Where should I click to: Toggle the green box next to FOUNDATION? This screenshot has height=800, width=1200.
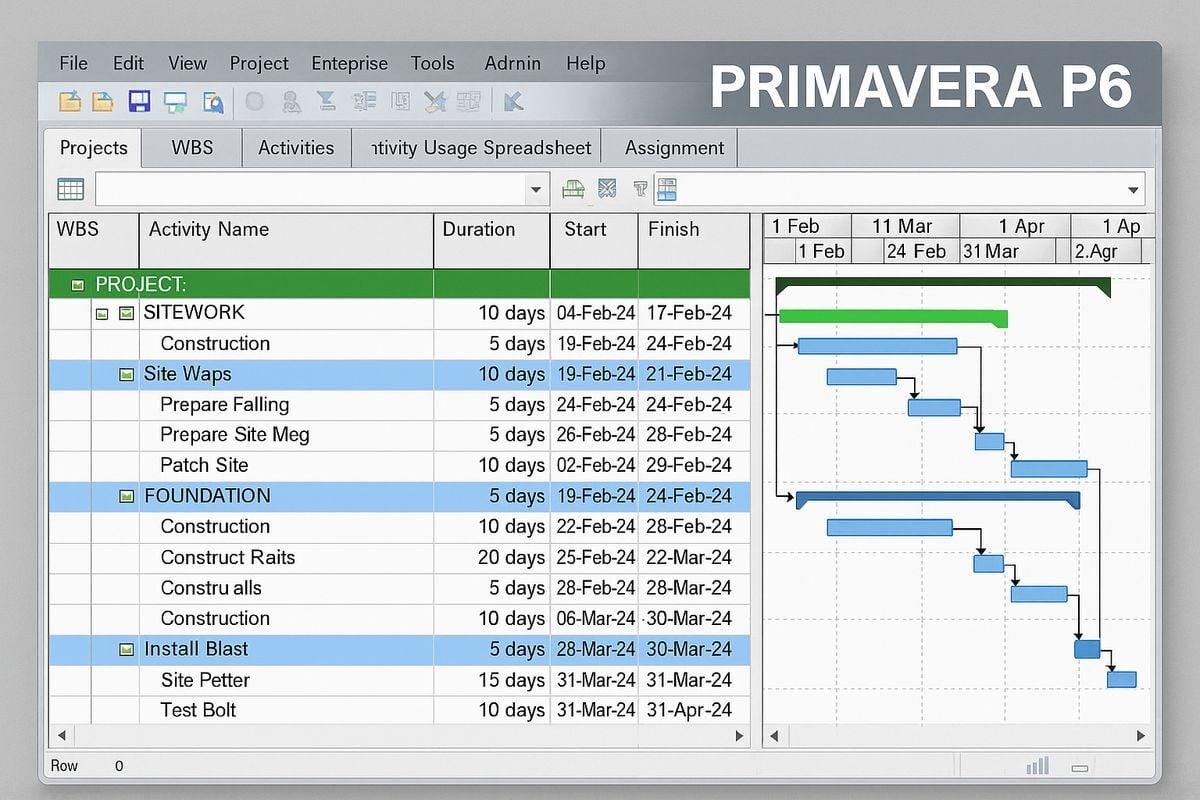pos(126,496)
